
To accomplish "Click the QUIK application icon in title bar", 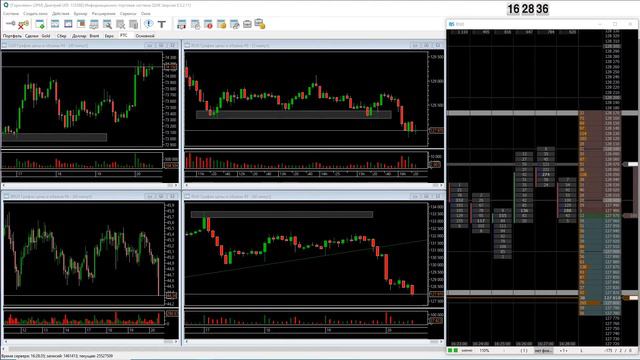I will tap(6, 5).
